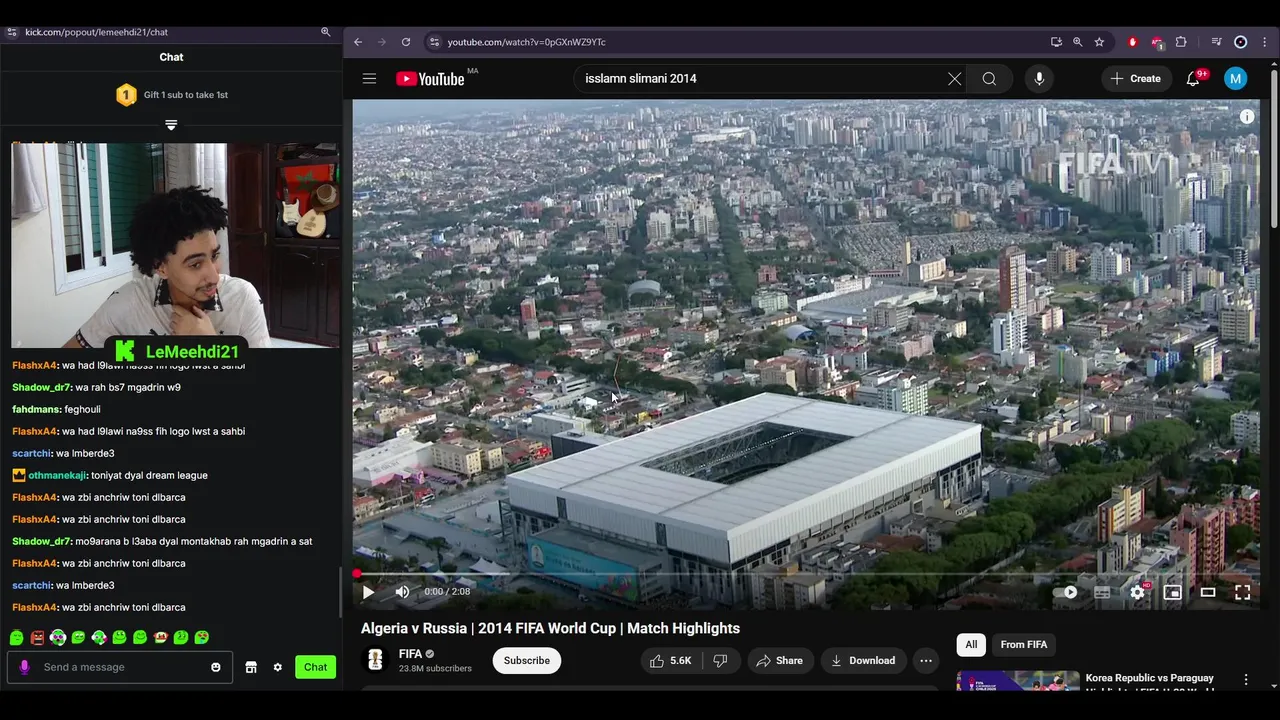Bookmark this page with star icon
The height and width of the screenshot is (720, 1280).
1099,42
